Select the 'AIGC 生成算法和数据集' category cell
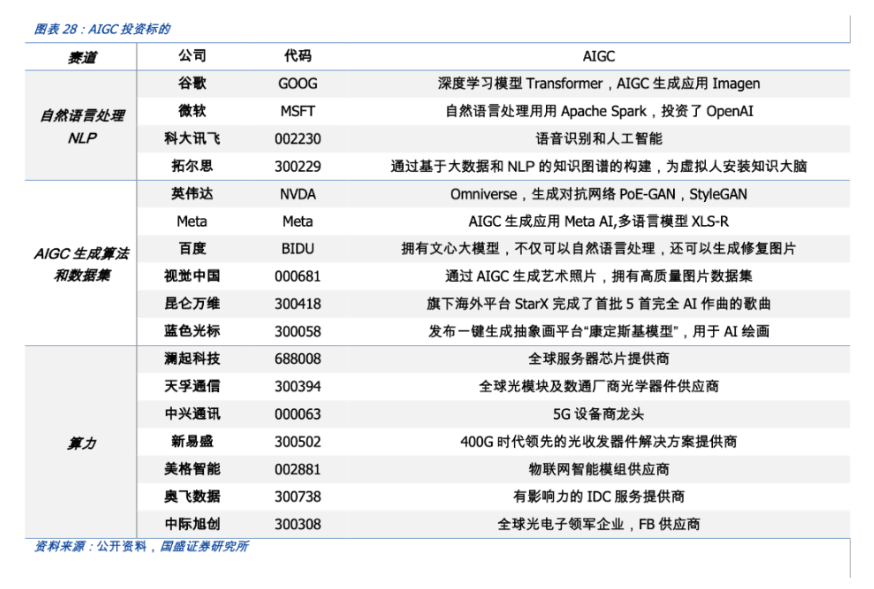The width and height of the screenshot is (874, 589). tap(82, 264)
